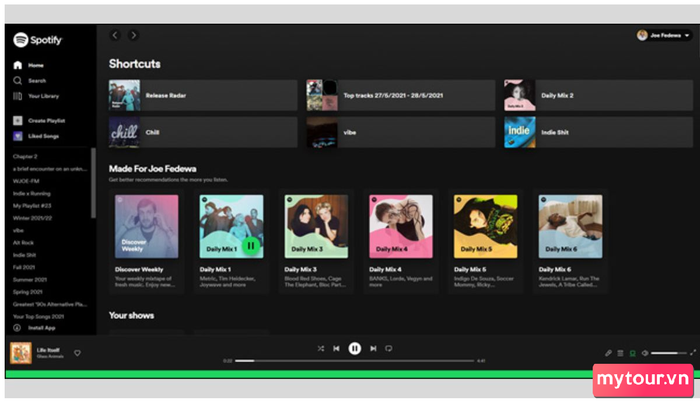Mute the volume with the speaker icon
The image size is (700, 405).
coord(645,353)
